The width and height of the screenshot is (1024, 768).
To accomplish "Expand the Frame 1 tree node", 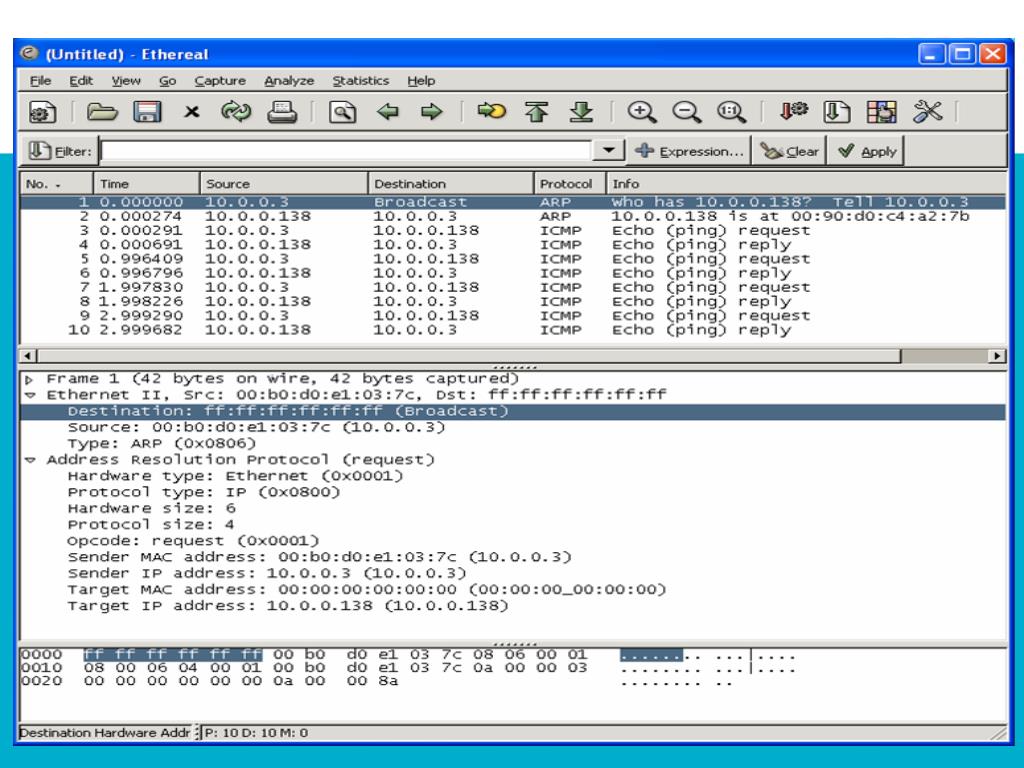I will coord(29,379).
